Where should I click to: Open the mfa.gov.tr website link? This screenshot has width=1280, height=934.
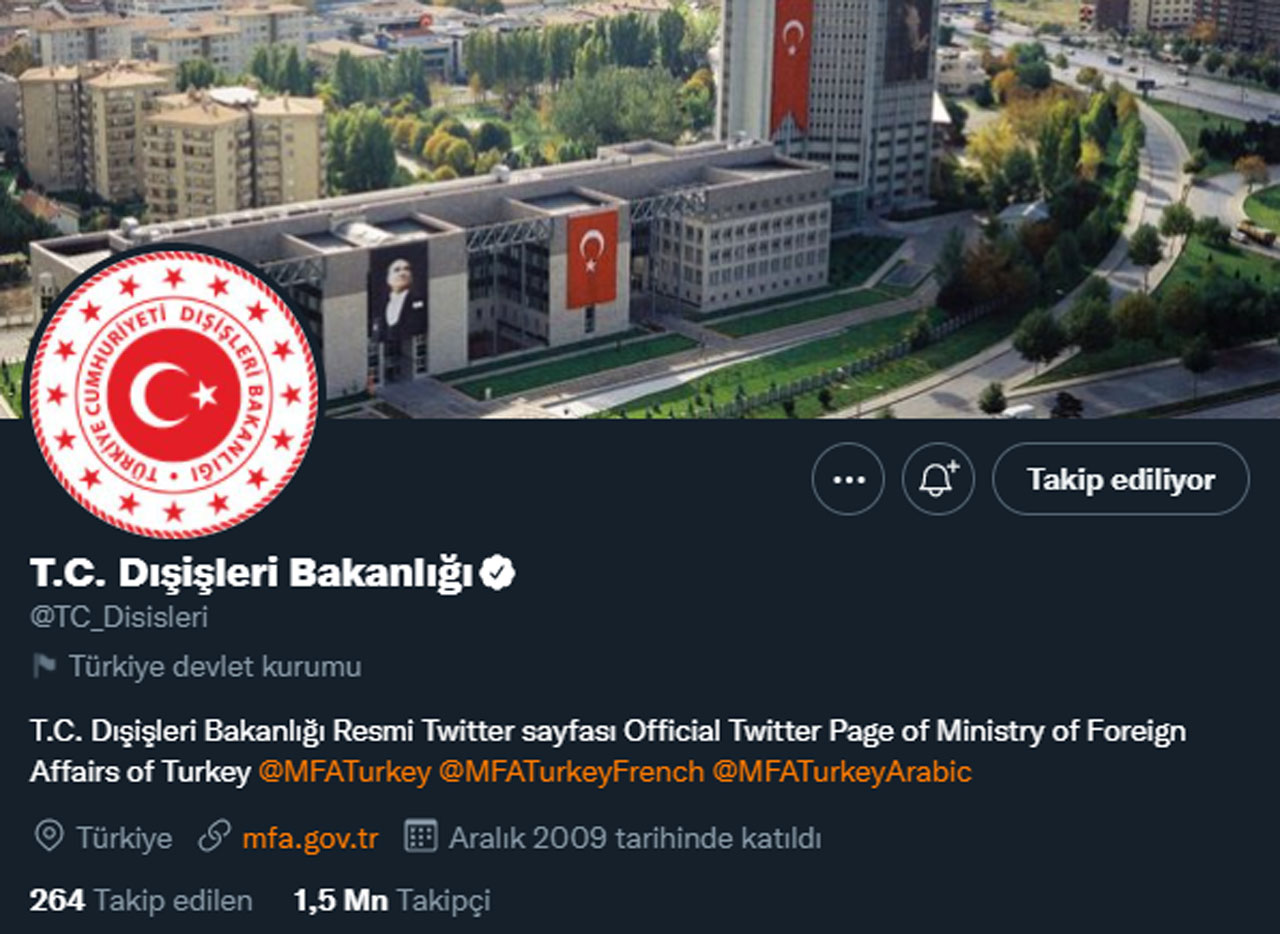[310, 837]
